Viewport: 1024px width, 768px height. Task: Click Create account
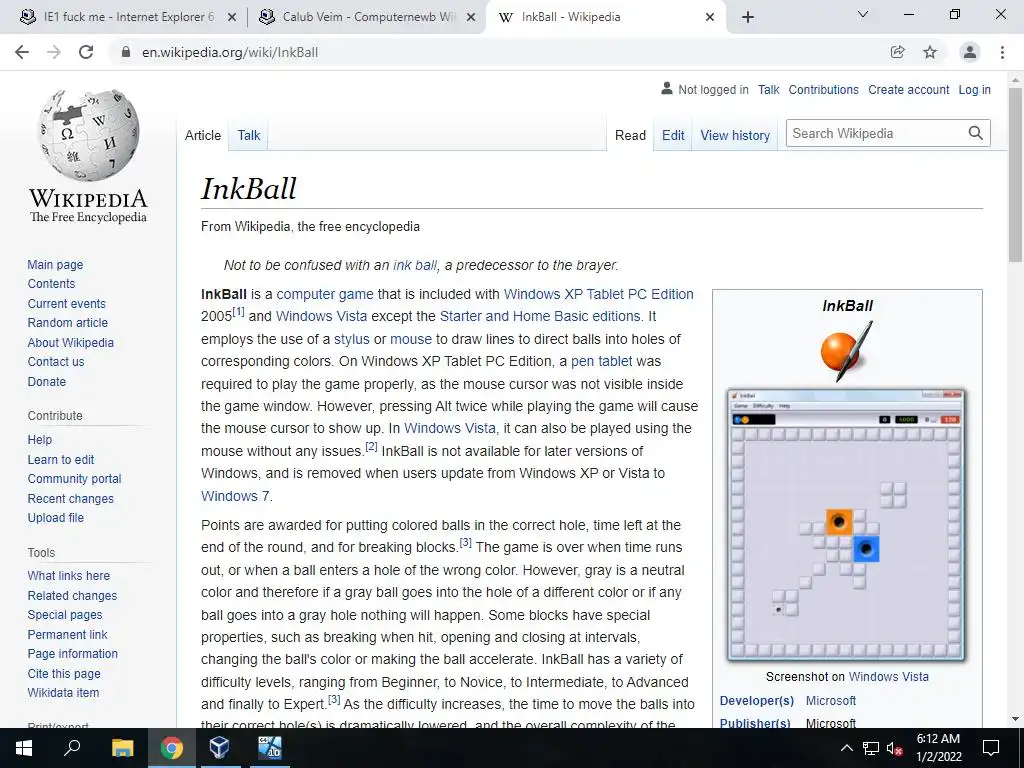click(x=908, y=90)
